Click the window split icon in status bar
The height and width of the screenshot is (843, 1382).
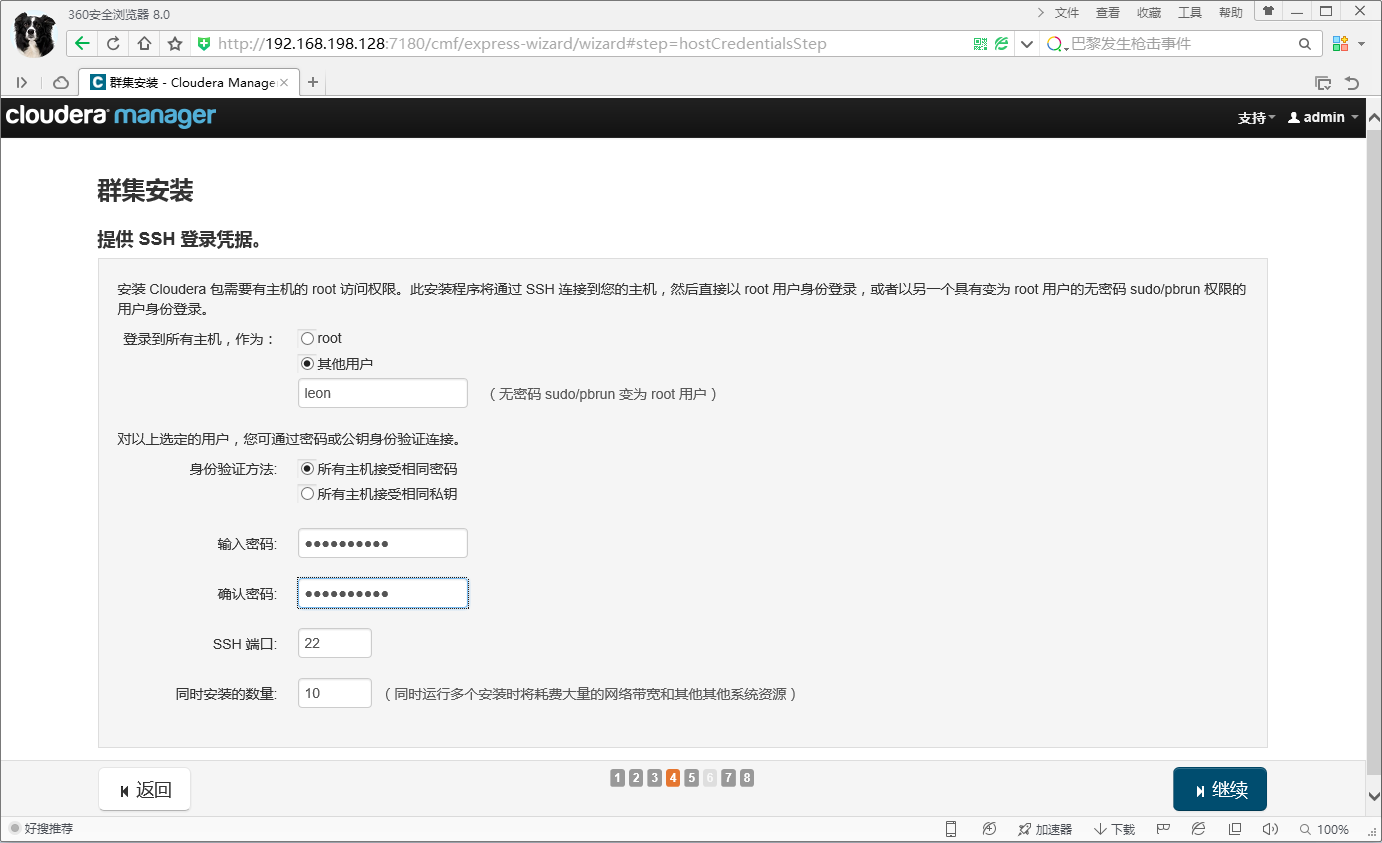pos(1235,829)
